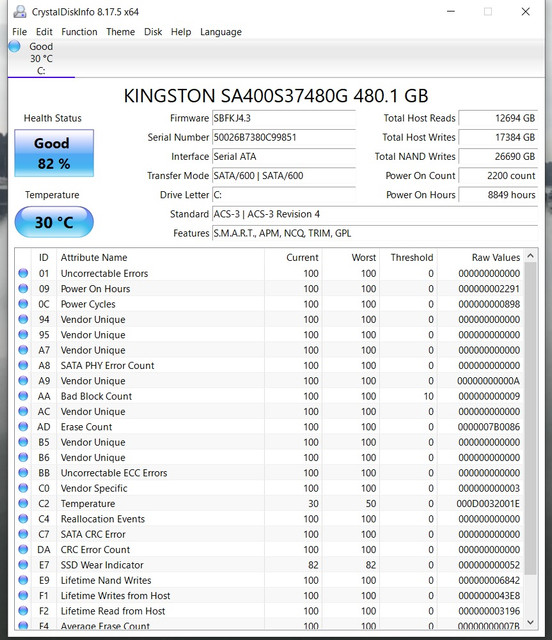Viewport: 552px width, 640px height.
Task: Click the CrystalDiskInfo title bar app icon
Action: [19, 12]
